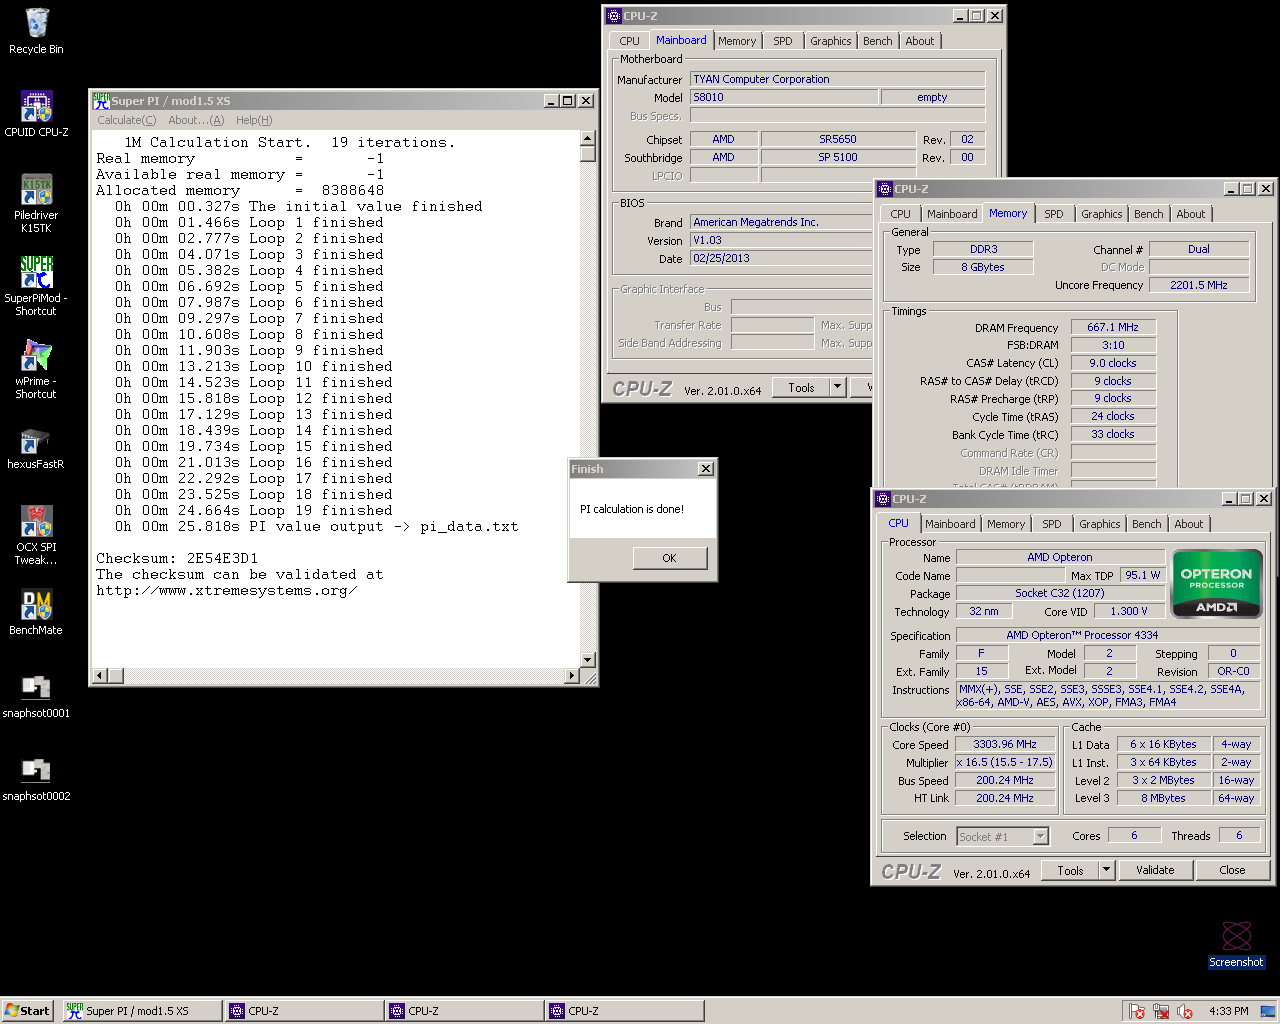The image size is (1280, 1024).
Task: Click the Tools button in front CPU-Z window
Action: [1070, 870]
